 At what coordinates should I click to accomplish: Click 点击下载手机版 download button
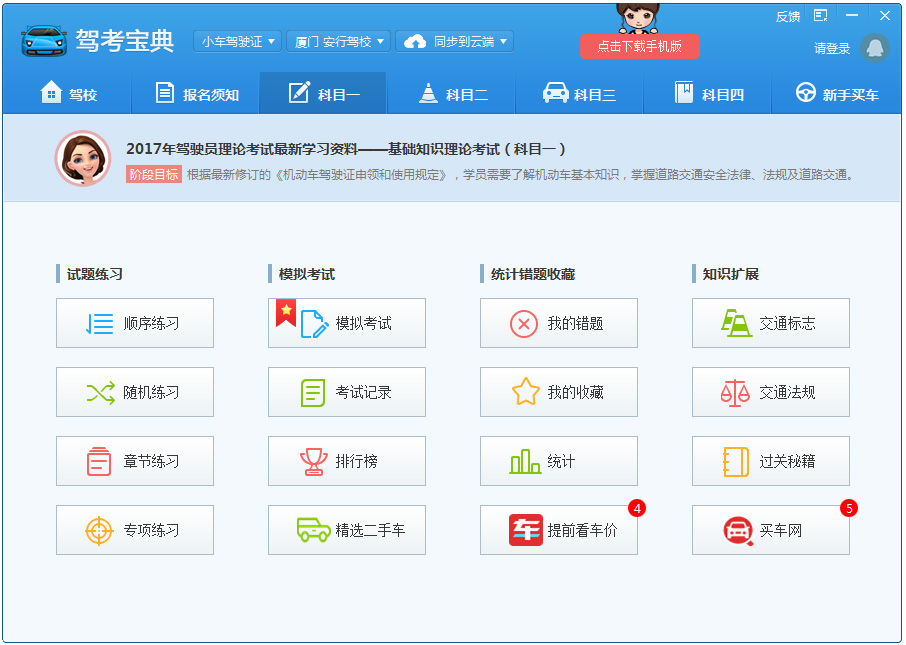pyautogui.click(x=639, y=46)
